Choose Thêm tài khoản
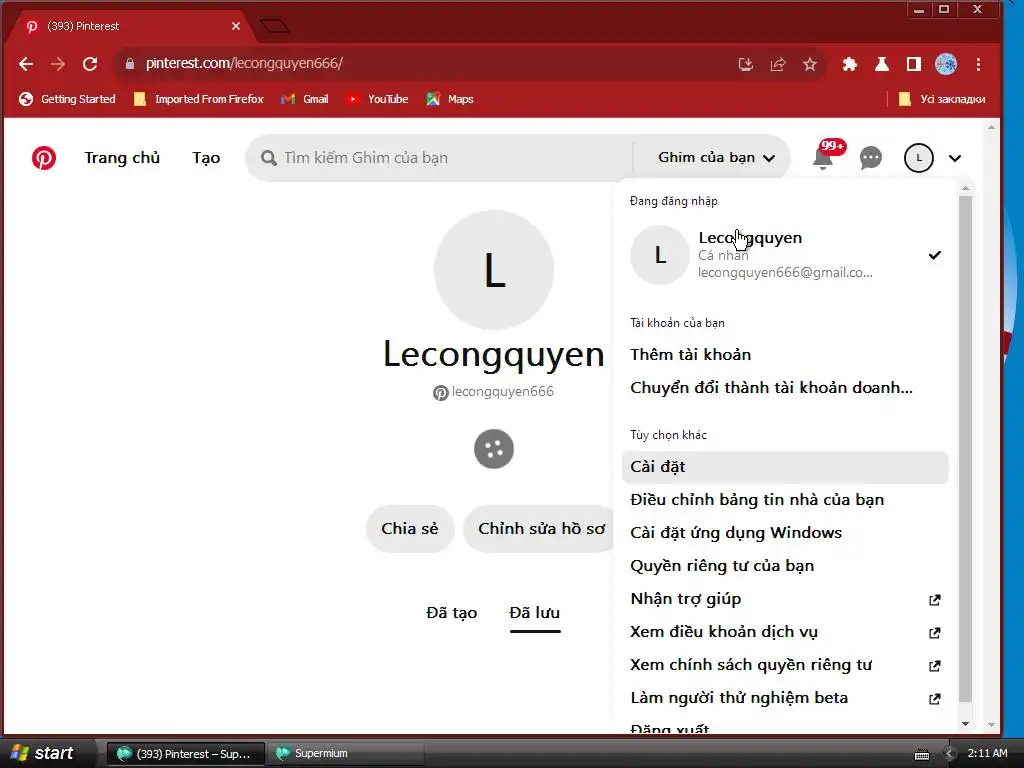This screenshot has width=1024, height=768. click(690, 355)
